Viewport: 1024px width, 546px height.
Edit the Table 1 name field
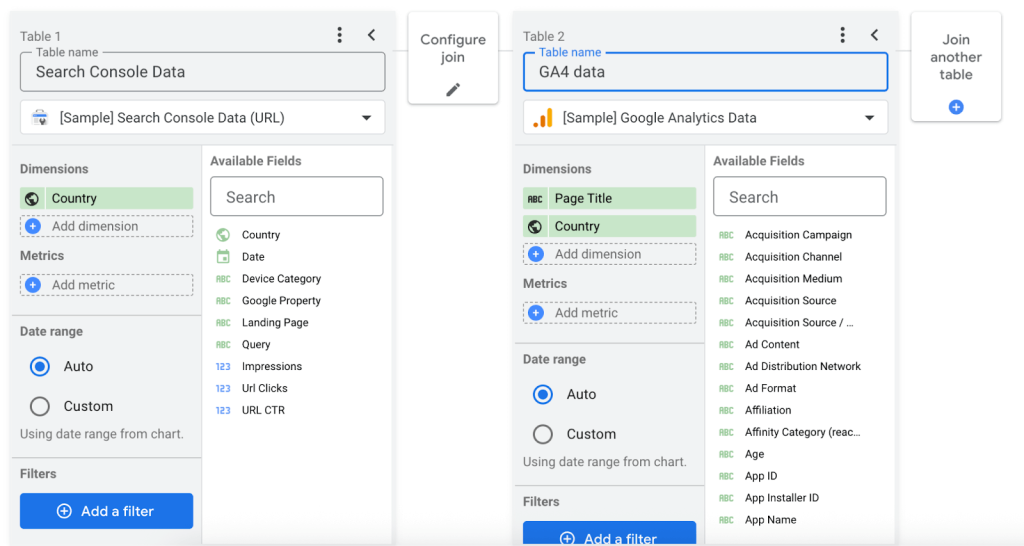click(x=202, y=72)
